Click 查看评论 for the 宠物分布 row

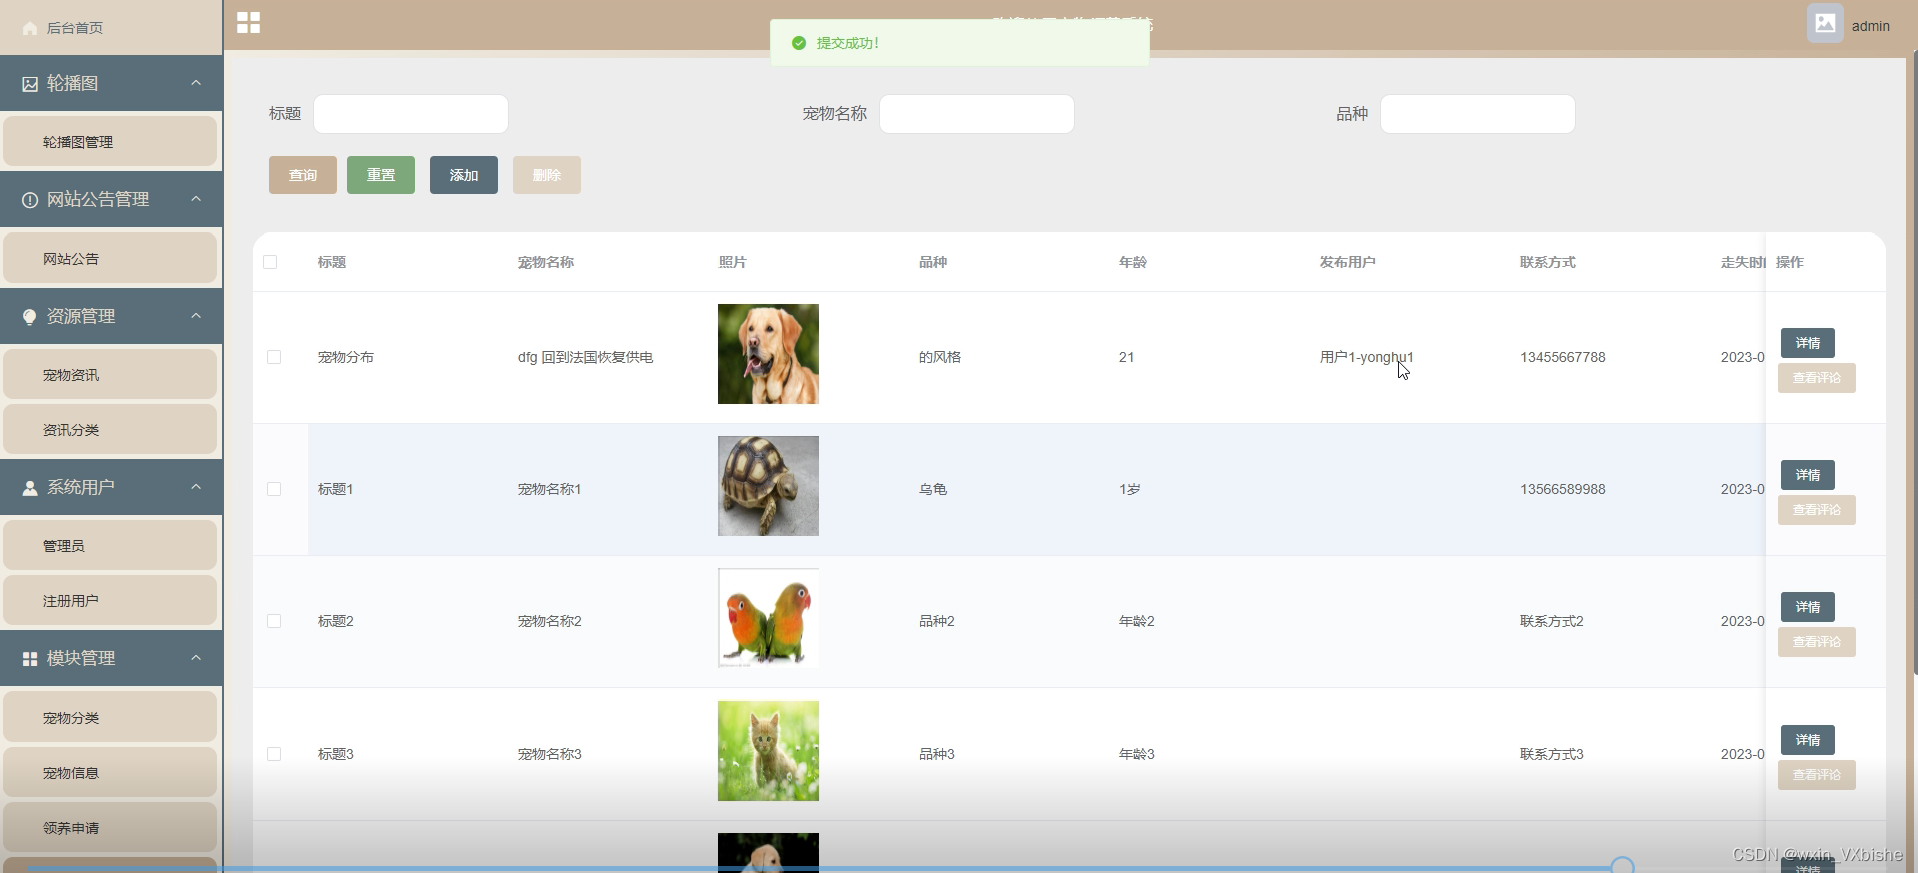(1817, 378)
